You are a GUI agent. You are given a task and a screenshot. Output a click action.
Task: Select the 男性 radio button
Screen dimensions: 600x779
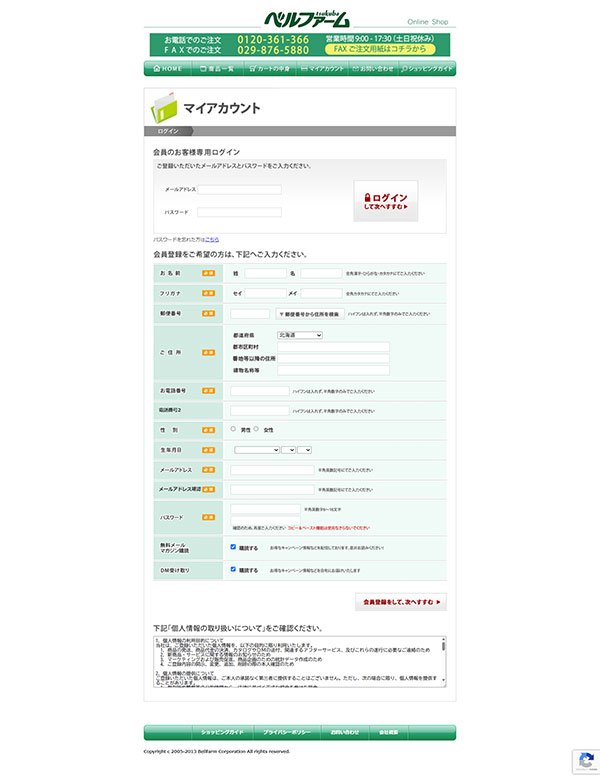[233, 429]
